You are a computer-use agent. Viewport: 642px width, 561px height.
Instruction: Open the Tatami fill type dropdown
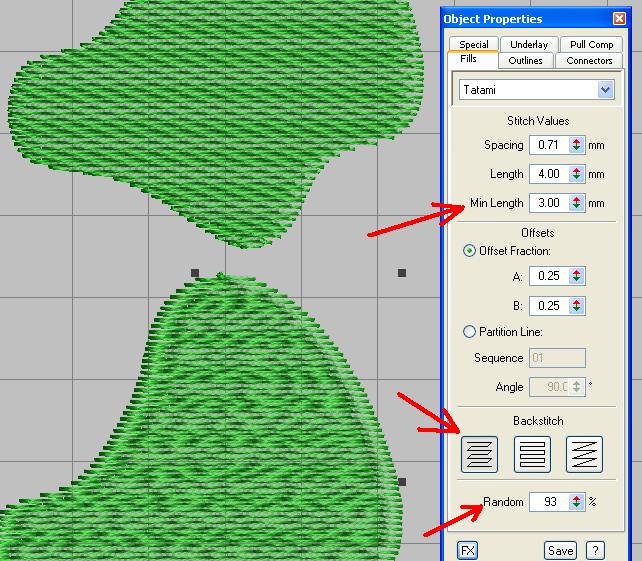click(x=605, y=90)
